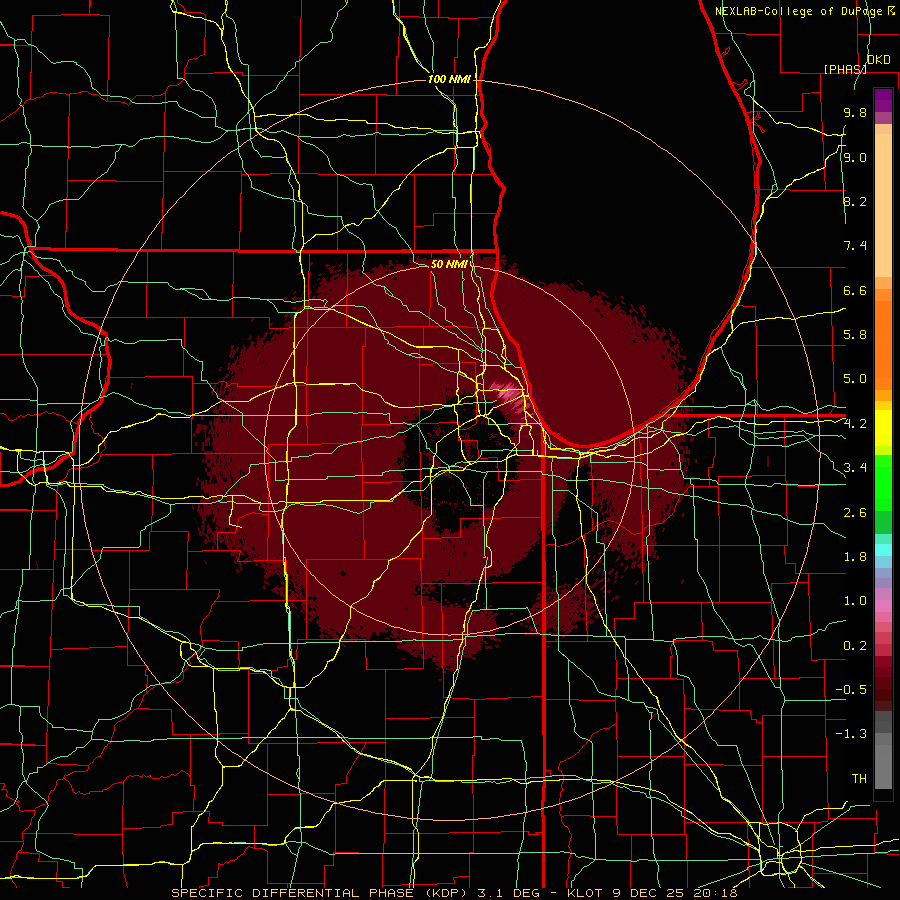Image resolution: width=900 pixels, height=900 pixels.
Task: Click the orange segment of the color bar
Action: [883, 344]
